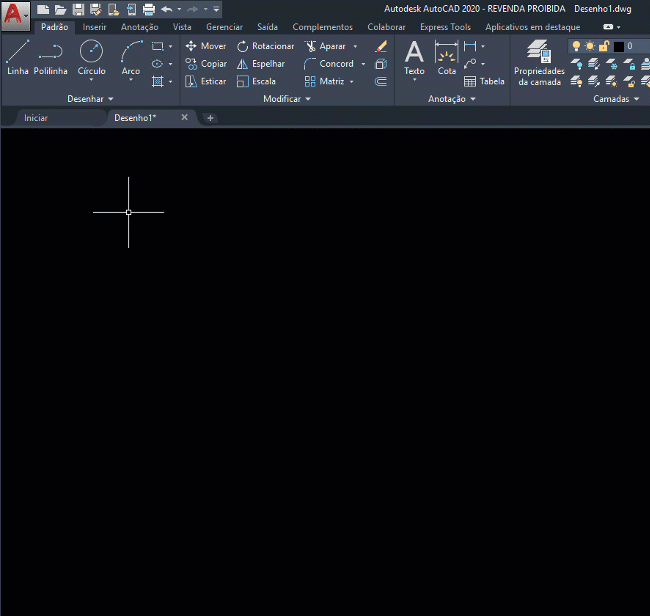This screenshot has height=616, width=650.
Task: Expand the linear dimension dropdown arrow
Action: [483, 46]
